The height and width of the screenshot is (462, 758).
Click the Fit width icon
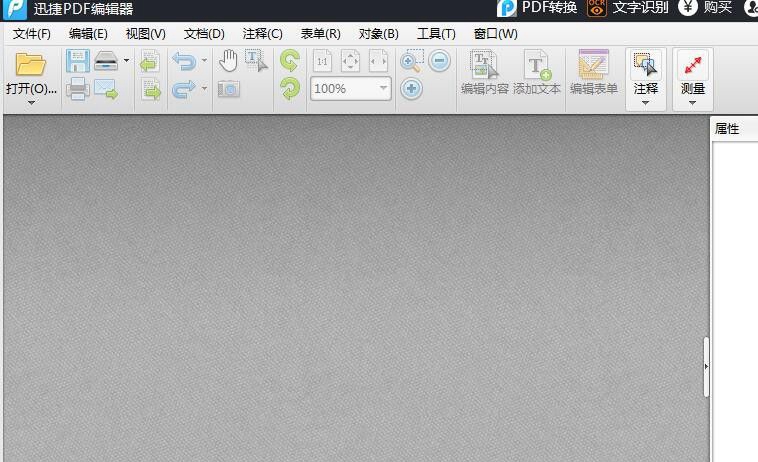coord(379,61)
